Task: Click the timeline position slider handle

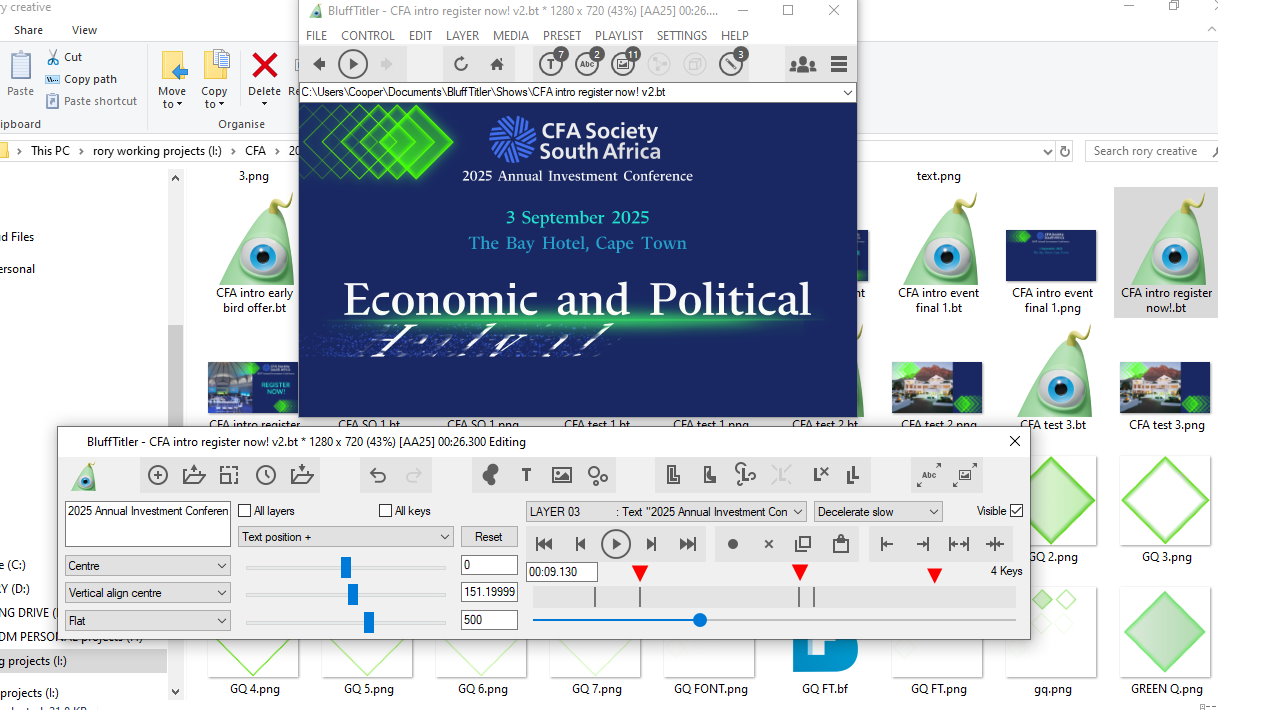Action: click(x=700, y=620)
